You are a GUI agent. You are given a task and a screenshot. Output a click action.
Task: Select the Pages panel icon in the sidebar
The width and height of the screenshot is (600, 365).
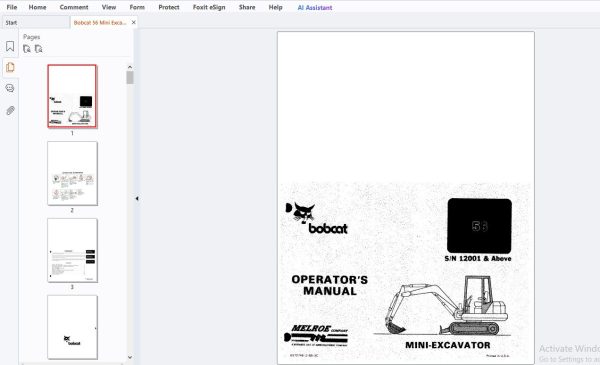pyautogui.click(x=10, y=68)
